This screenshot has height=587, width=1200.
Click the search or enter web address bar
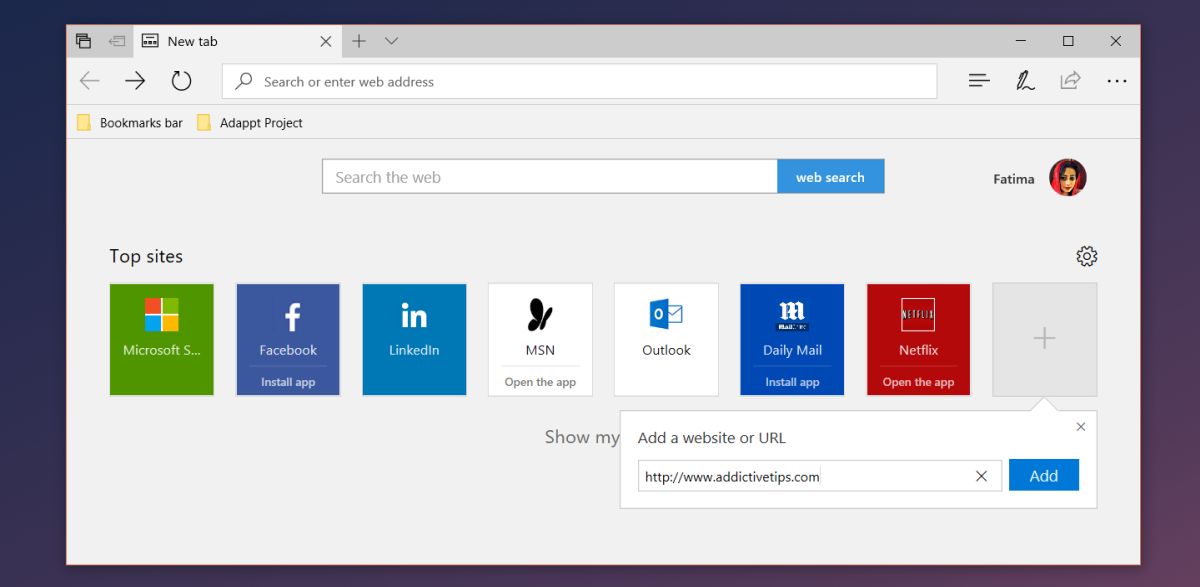tap(579, 82)
